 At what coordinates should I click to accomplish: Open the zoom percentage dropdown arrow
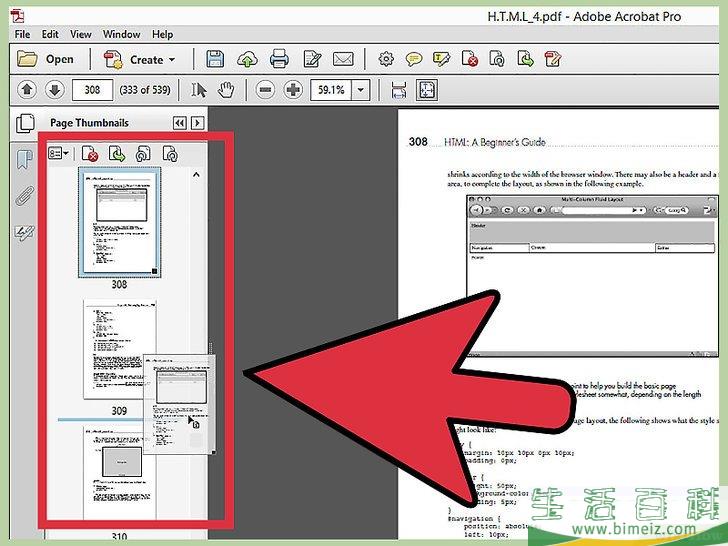click(x=361, y=90)
